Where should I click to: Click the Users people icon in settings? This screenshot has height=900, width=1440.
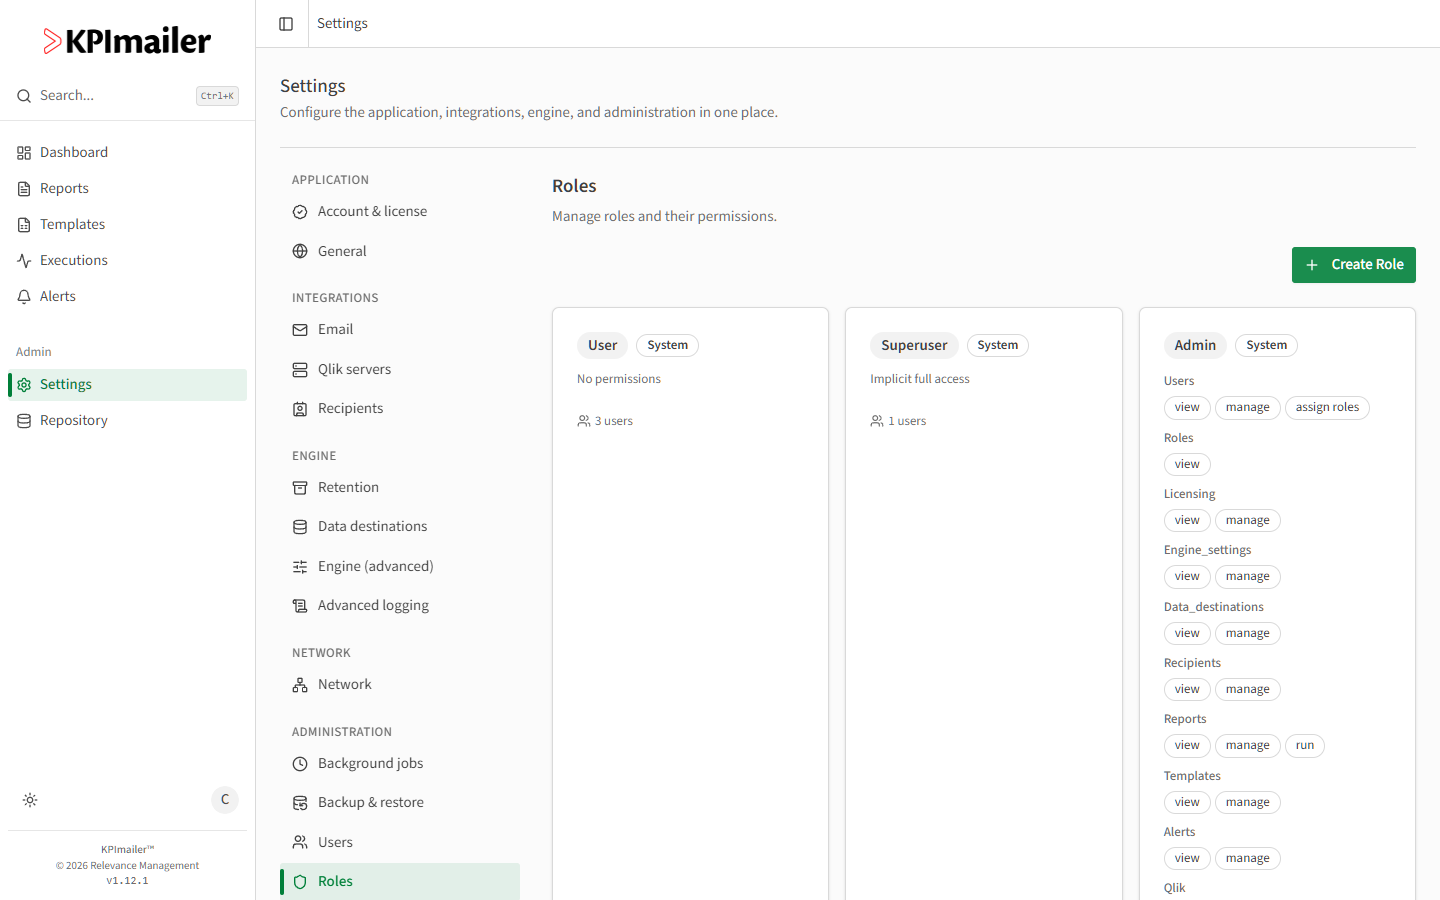[x=300, y=842]
